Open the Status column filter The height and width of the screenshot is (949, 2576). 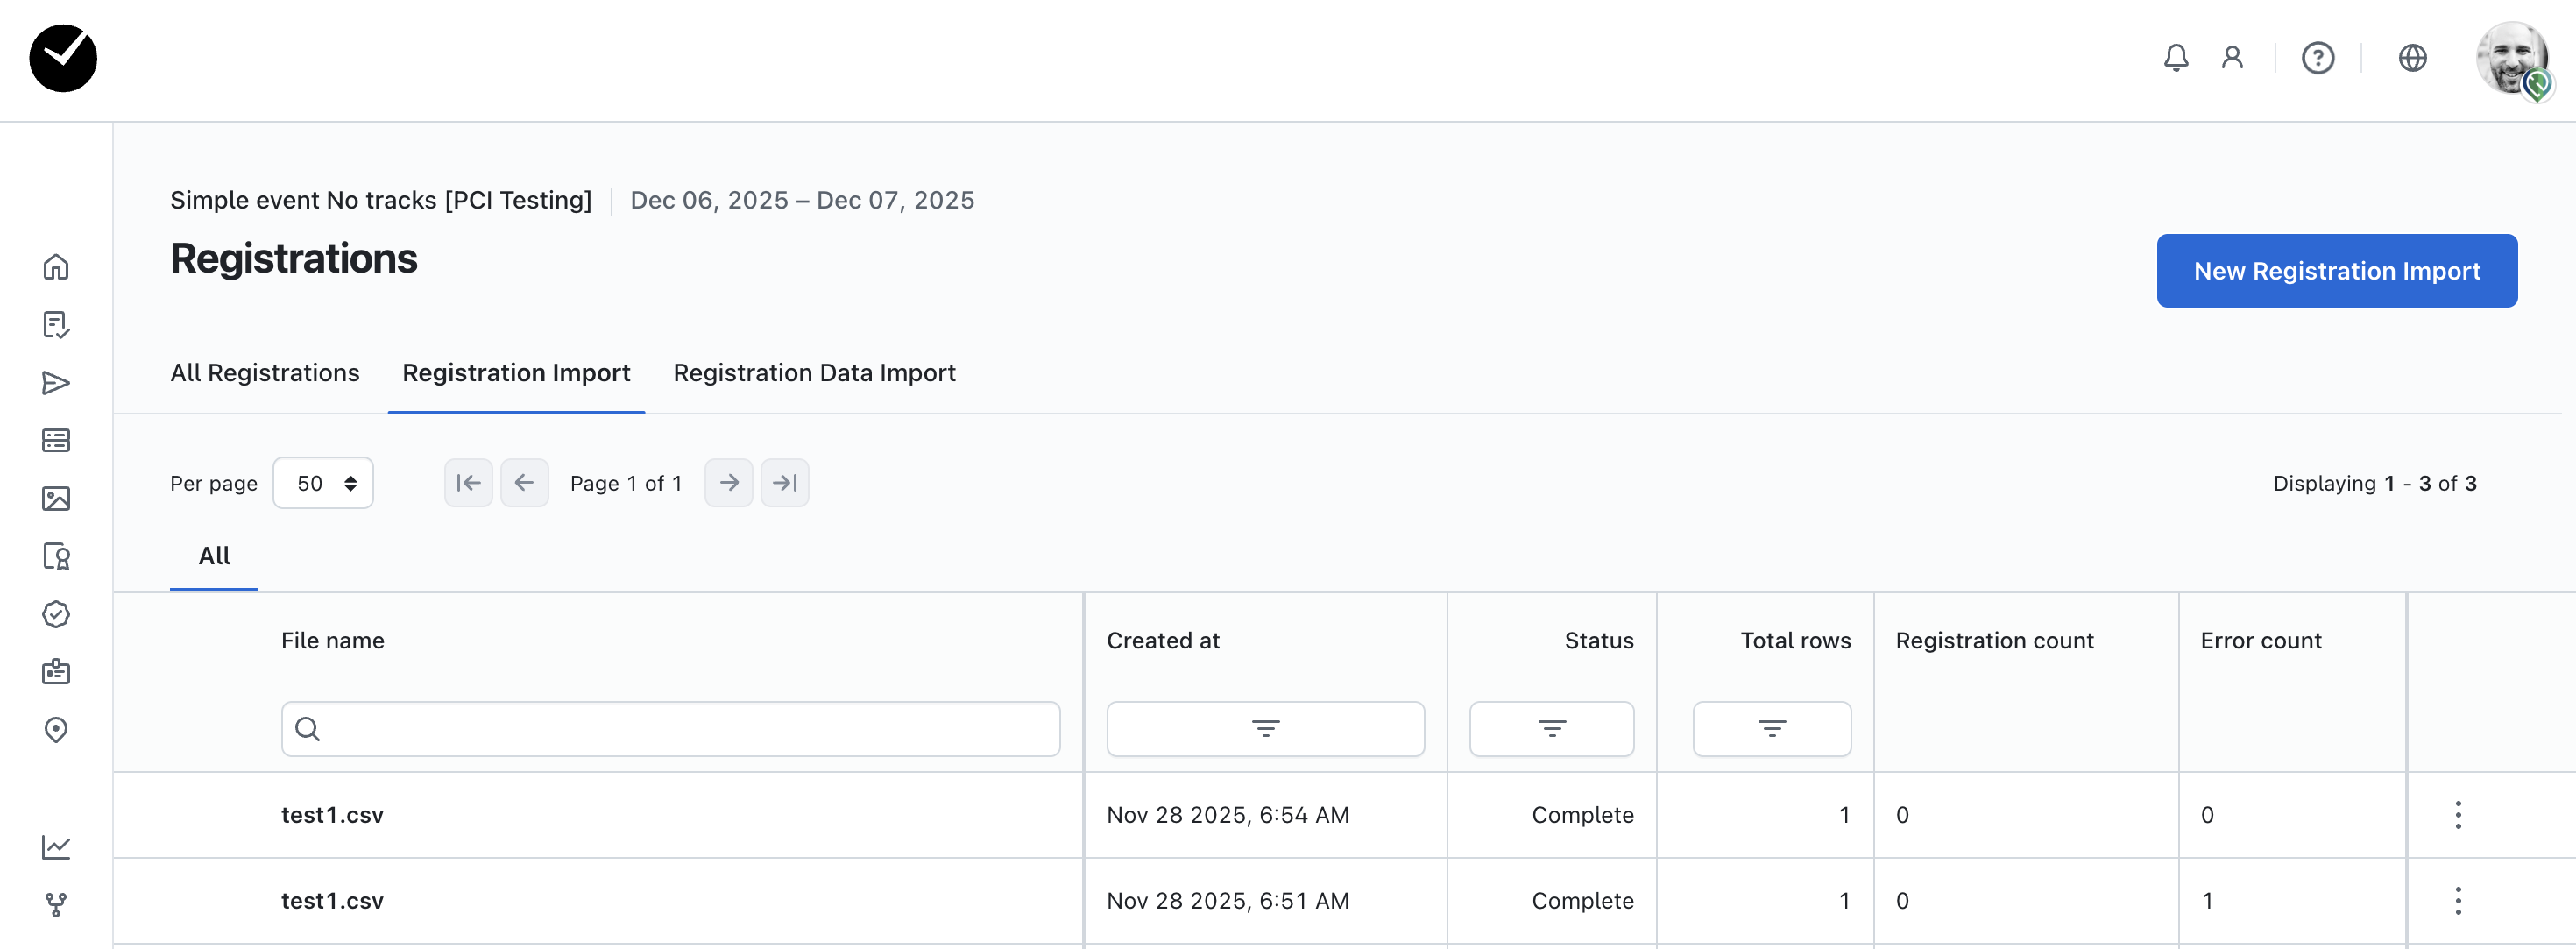point(1551,729)
